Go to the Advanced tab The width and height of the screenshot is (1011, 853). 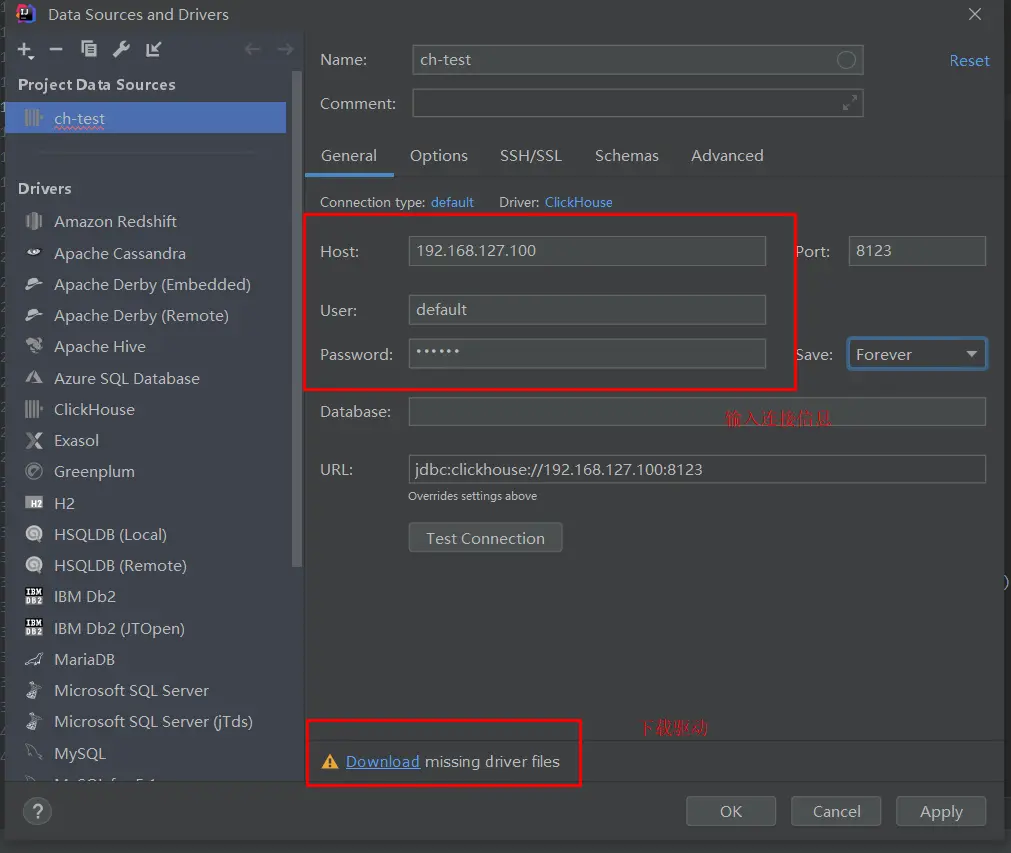(x=727, y=156)
